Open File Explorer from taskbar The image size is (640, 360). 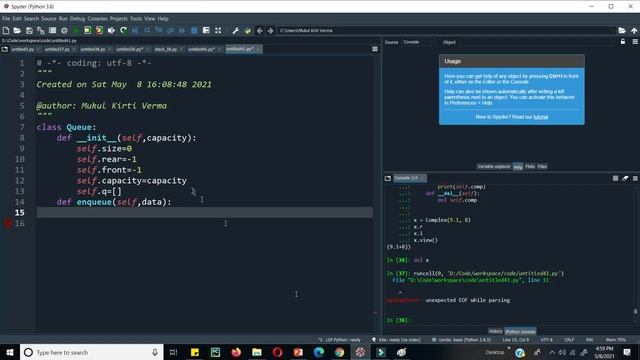(x=257, y=352)
